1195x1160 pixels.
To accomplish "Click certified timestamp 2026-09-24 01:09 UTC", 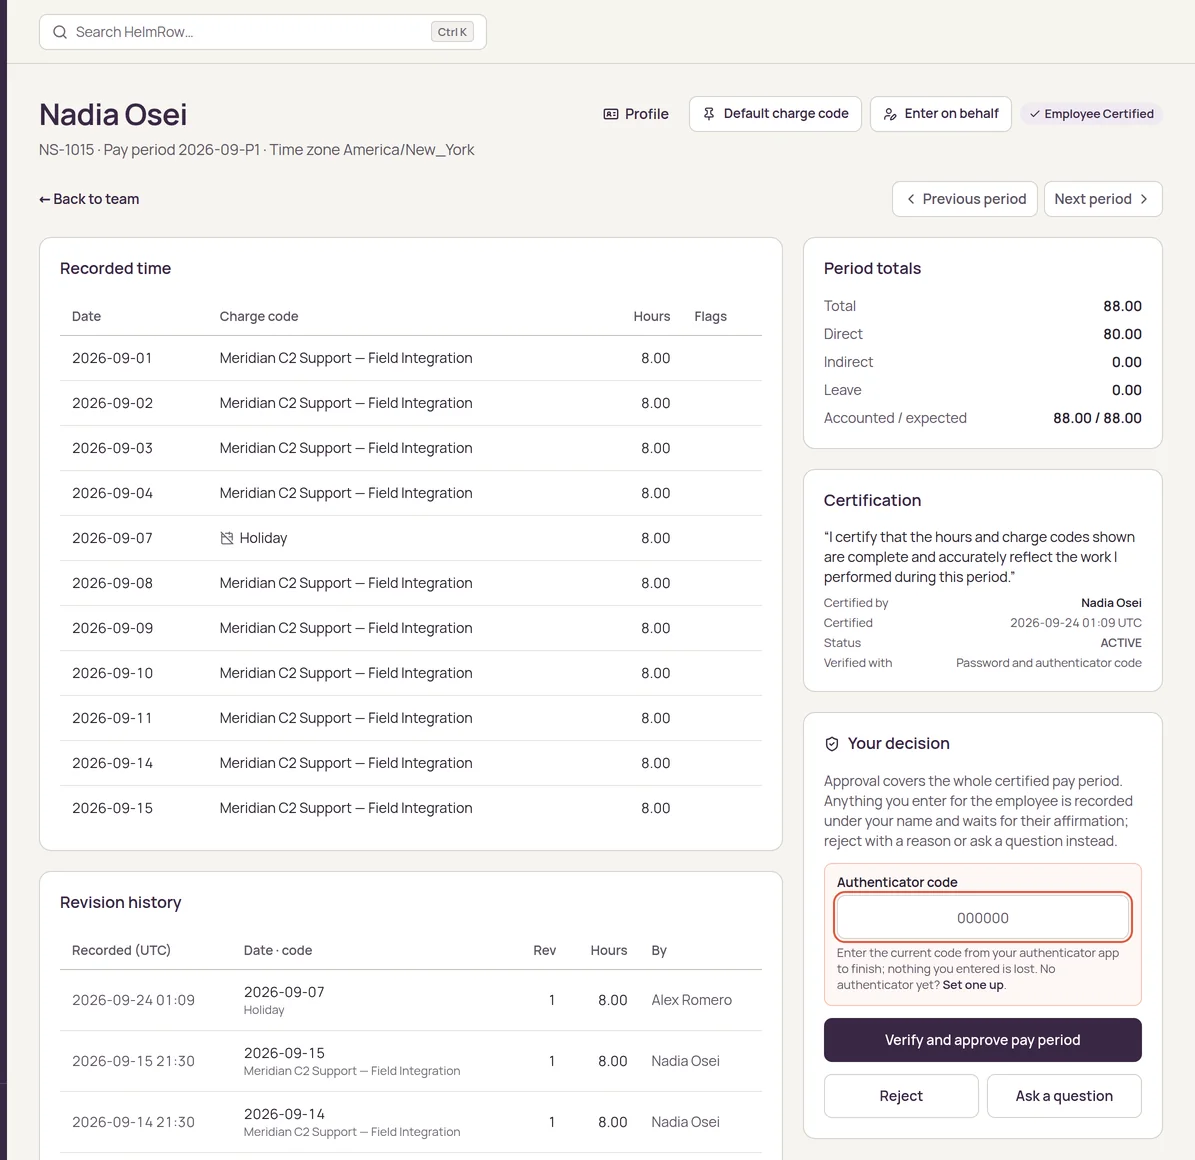I will click(x=1075, y=623).
